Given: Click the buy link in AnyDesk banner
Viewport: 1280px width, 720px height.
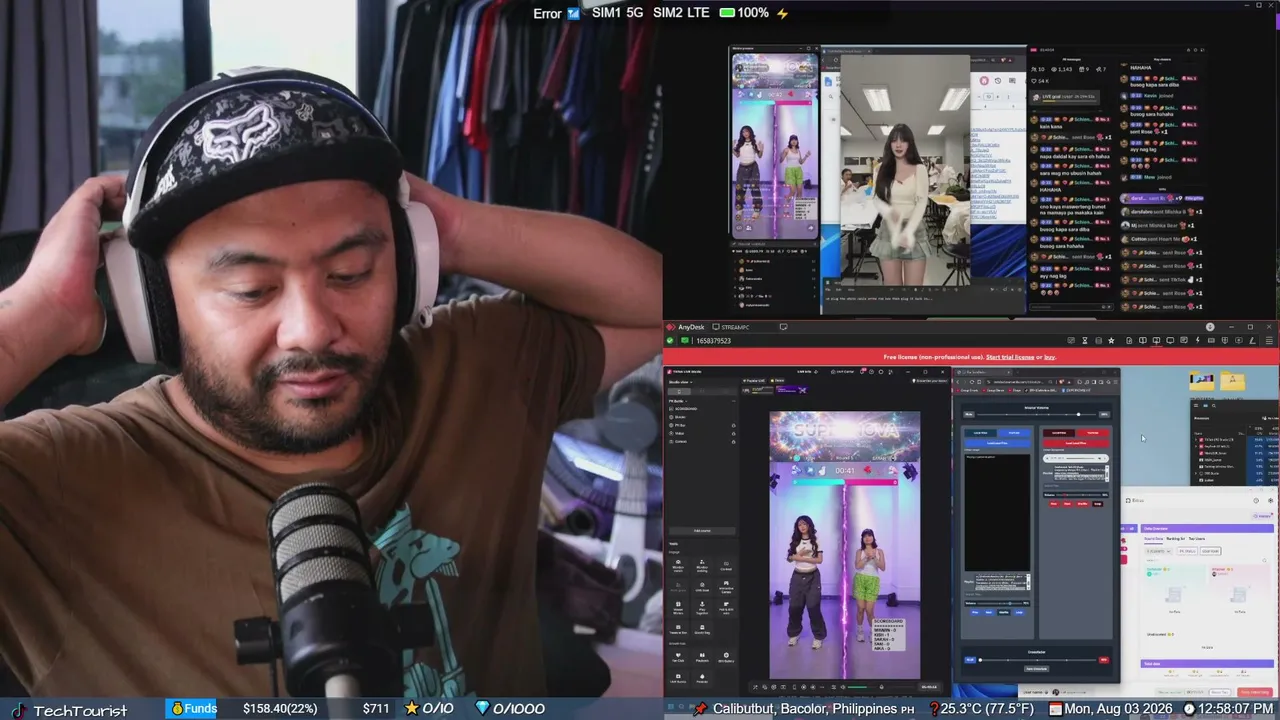Looking at the screenshot, I should tap(1050, 357).
